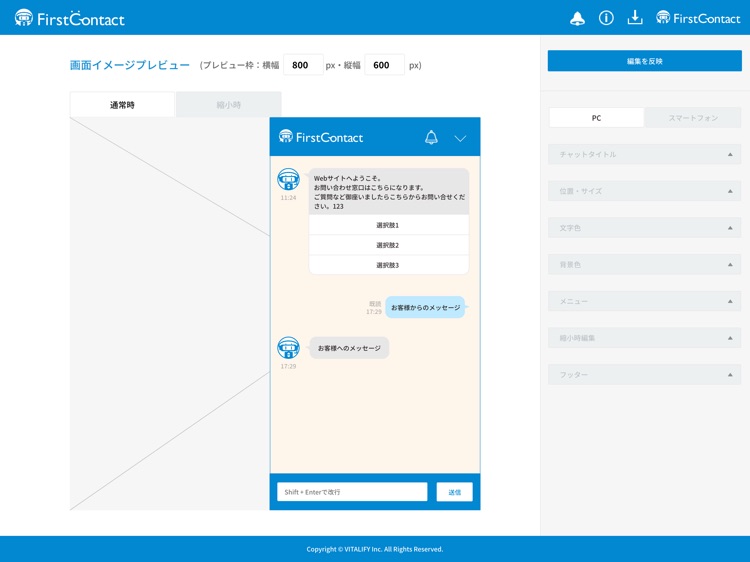Expand the チャットタイトル section
Screen dimensions: 750x562
[x=644, y=154]
